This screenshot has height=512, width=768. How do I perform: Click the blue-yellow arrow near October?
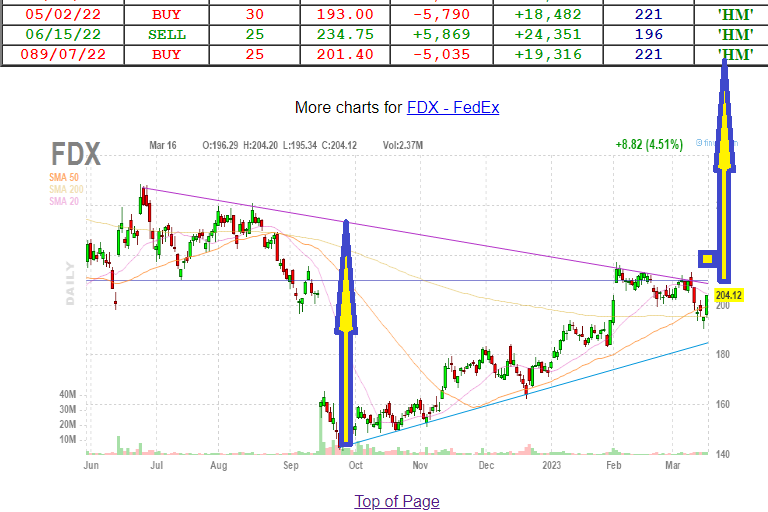[x=347, y=330]
